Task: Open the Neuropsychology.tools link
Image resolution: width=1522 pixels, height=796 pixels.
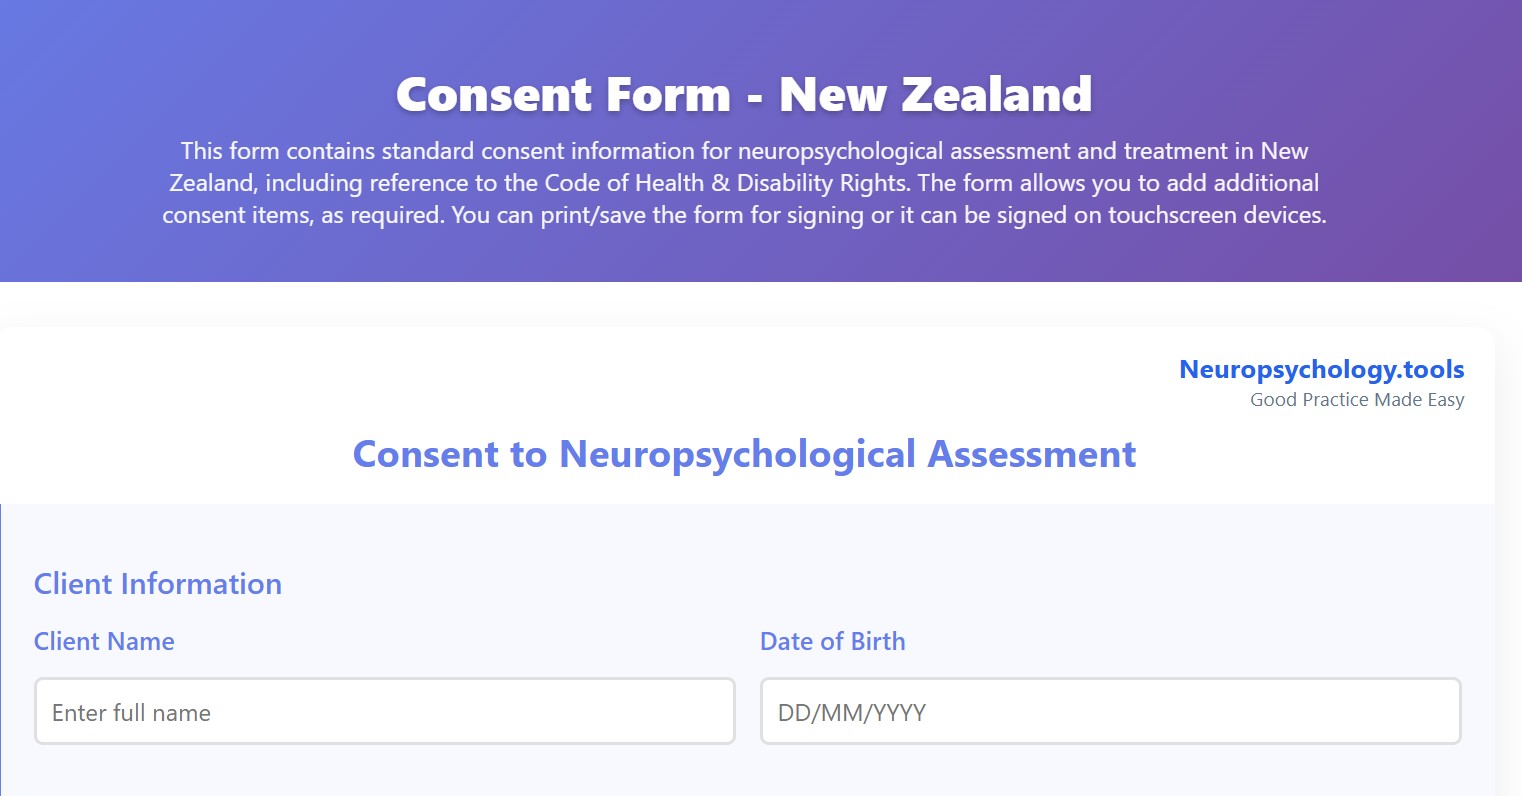Action: click(1321, 369)
